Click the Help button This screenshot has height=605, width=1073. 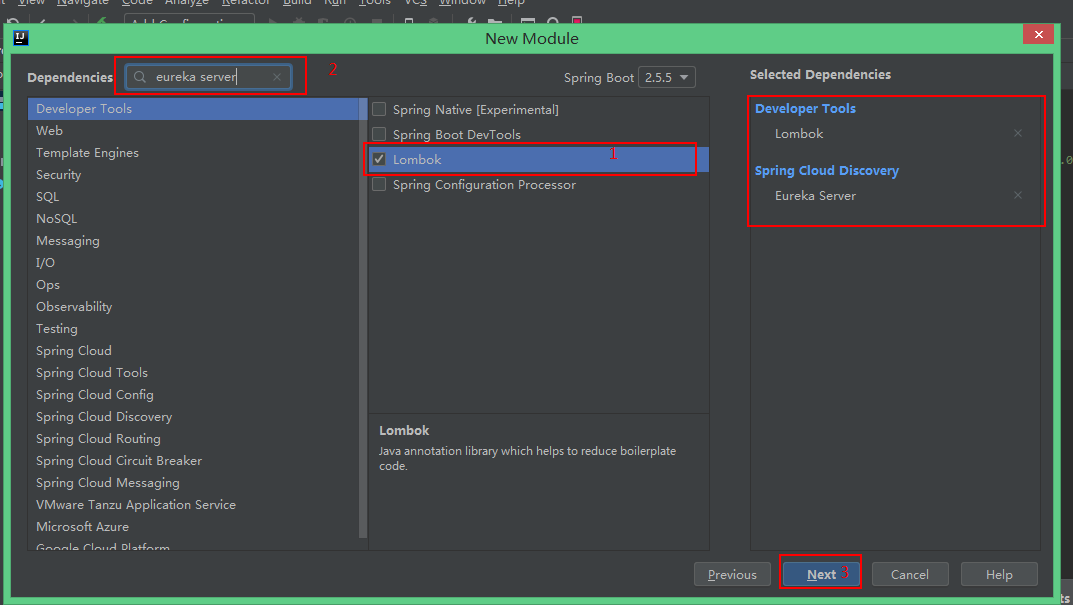coord(999,574)
